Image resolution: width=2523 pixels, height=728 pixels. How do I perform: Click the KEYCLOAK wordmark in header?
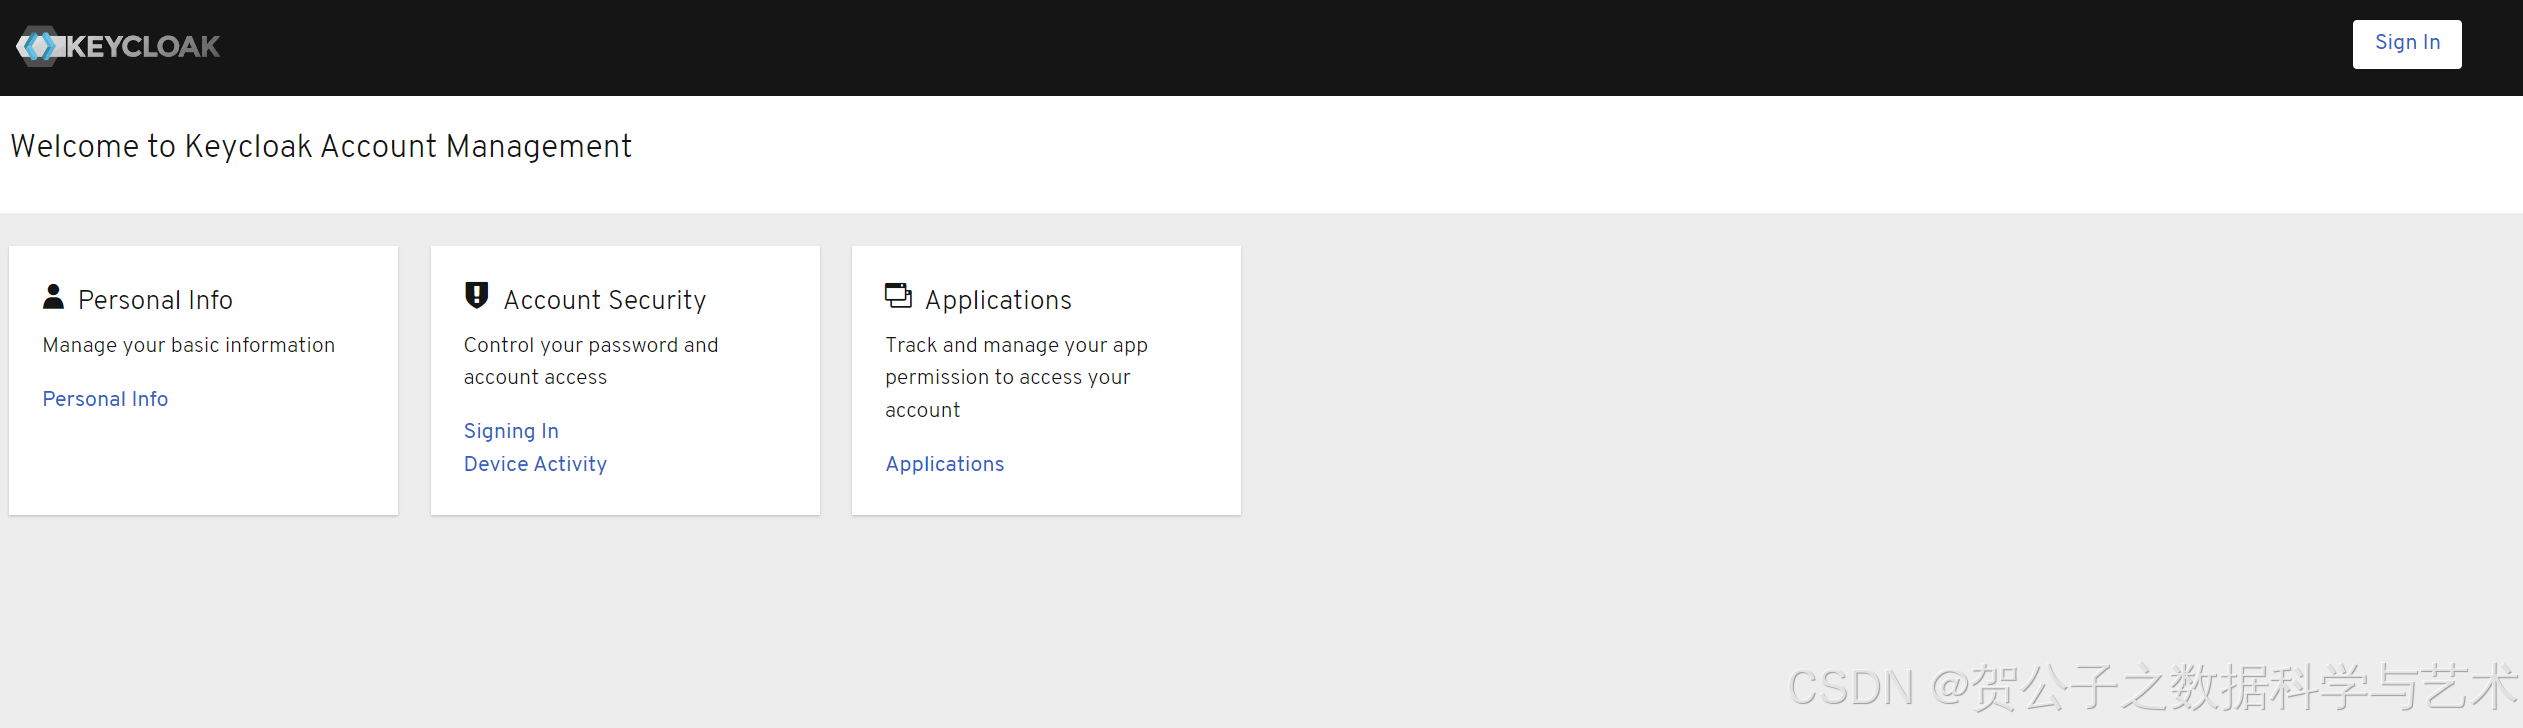(x=142, y=47)
